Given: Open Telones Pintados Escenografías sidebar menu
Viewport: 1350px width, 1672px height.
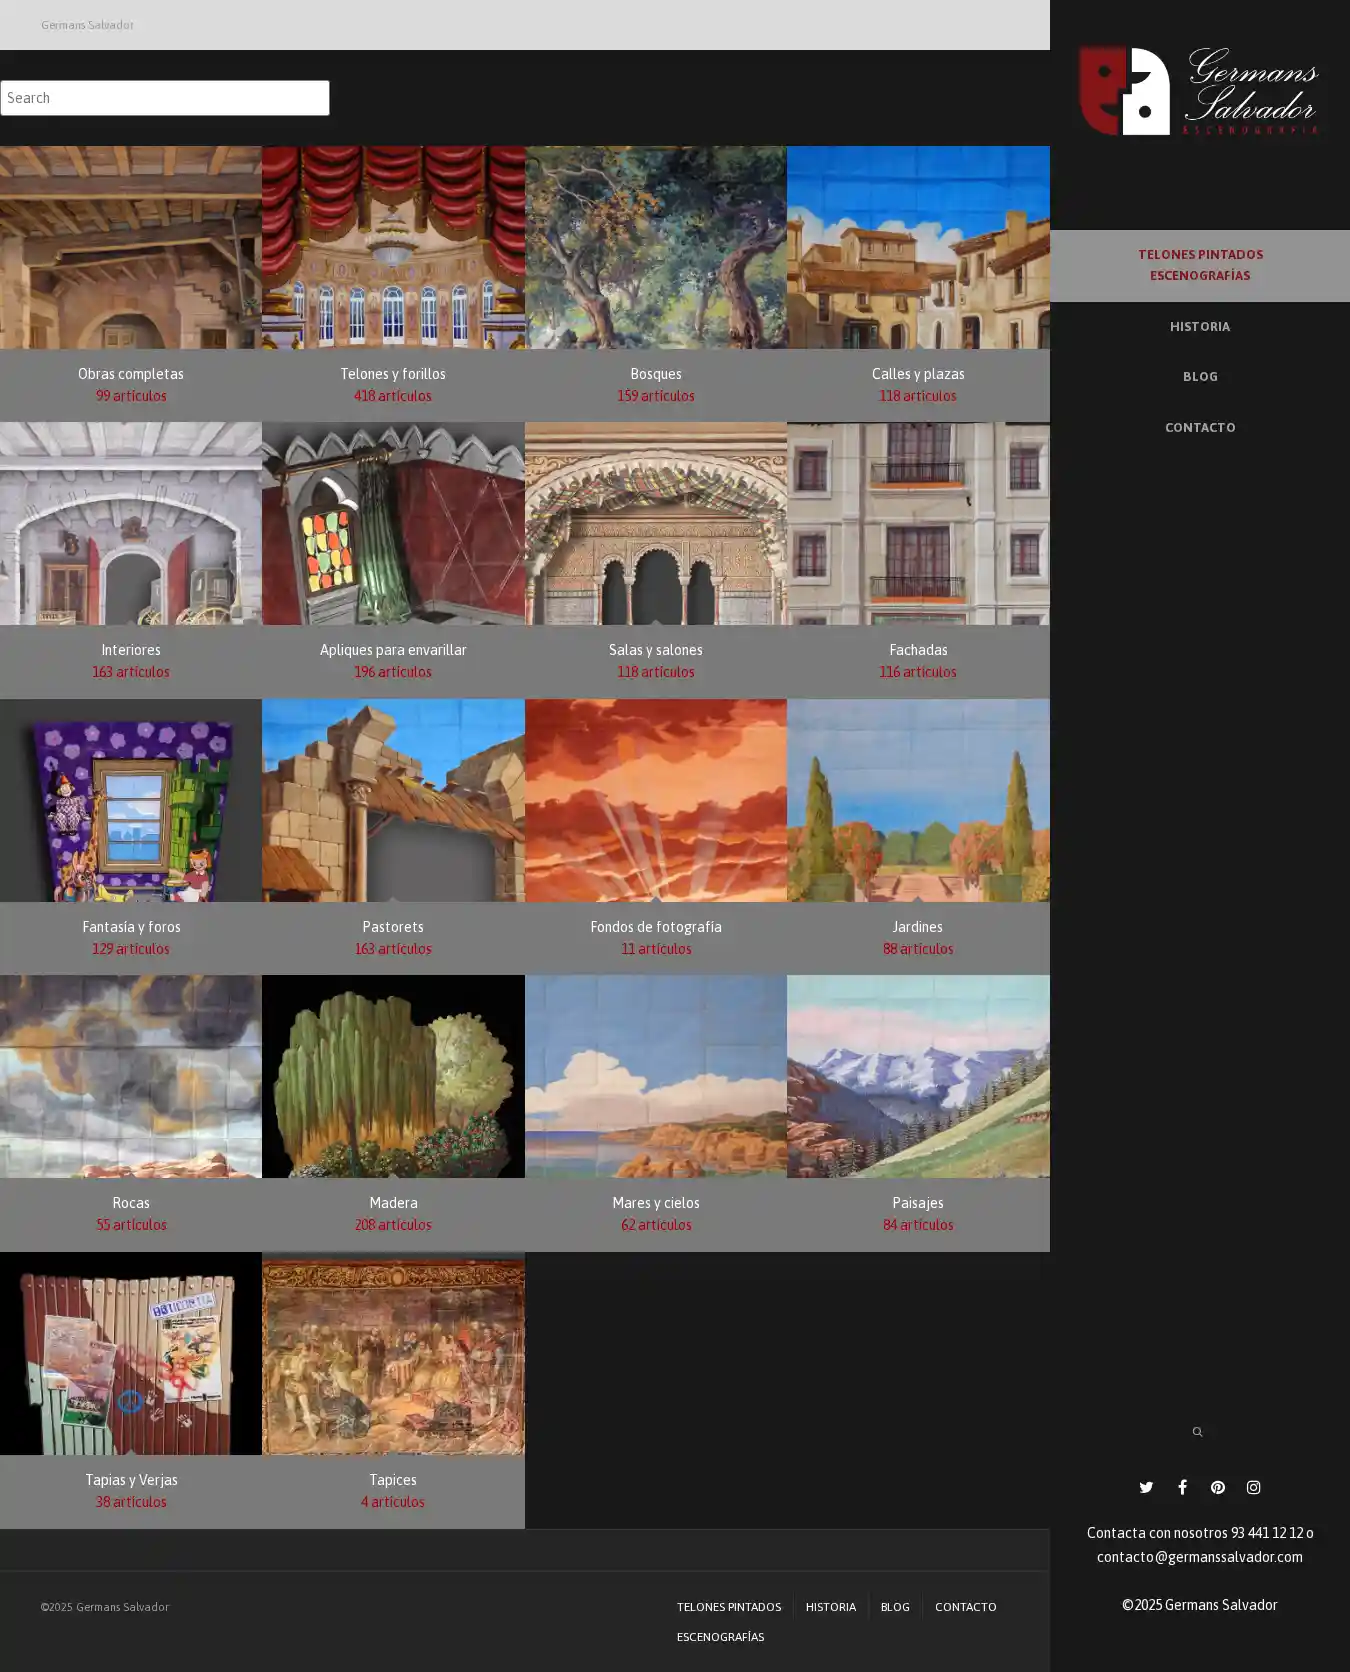Looking at the screenshot, I should tap(1199, 265).
